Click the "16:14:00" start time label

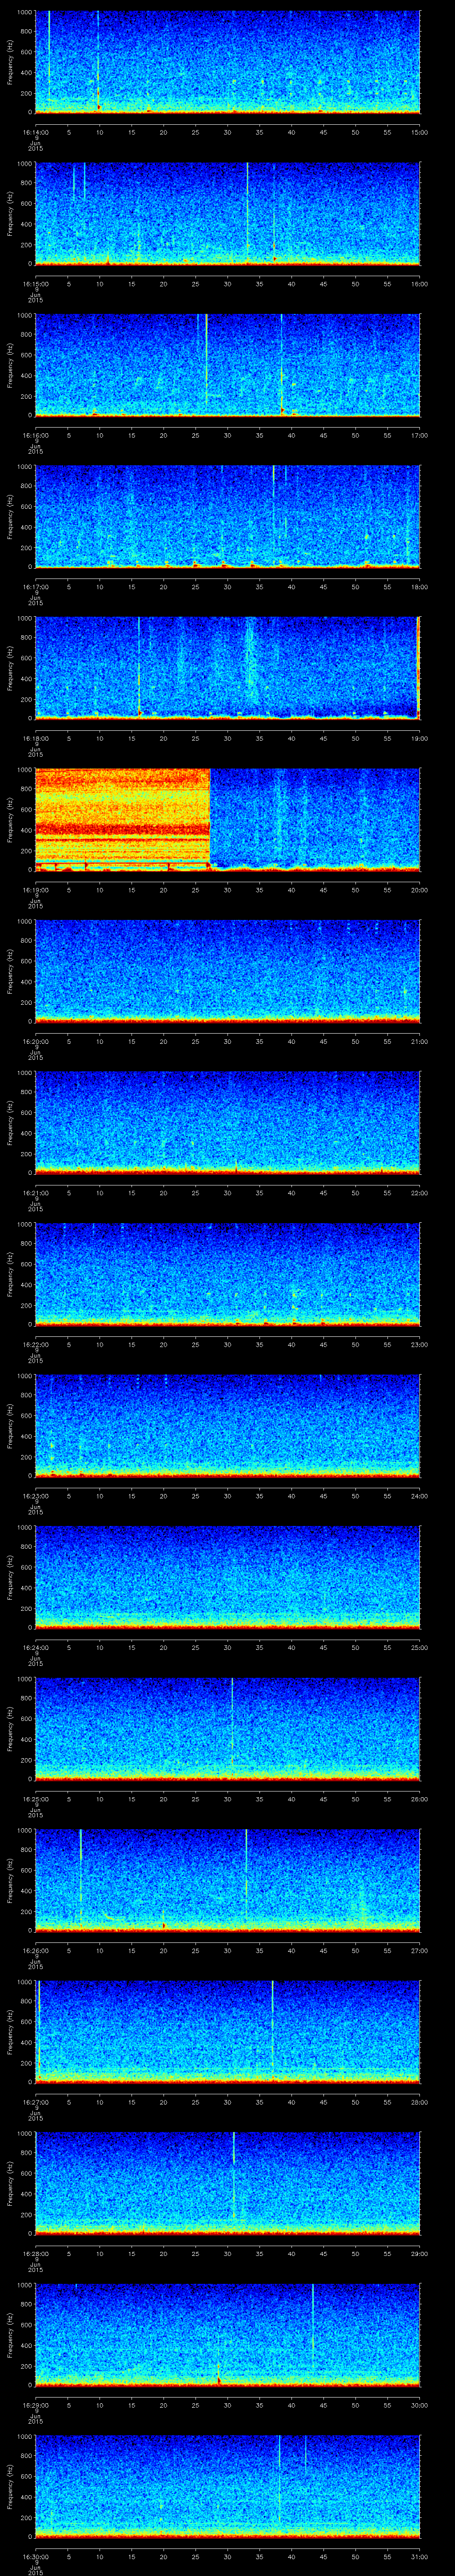coord(35,132)
